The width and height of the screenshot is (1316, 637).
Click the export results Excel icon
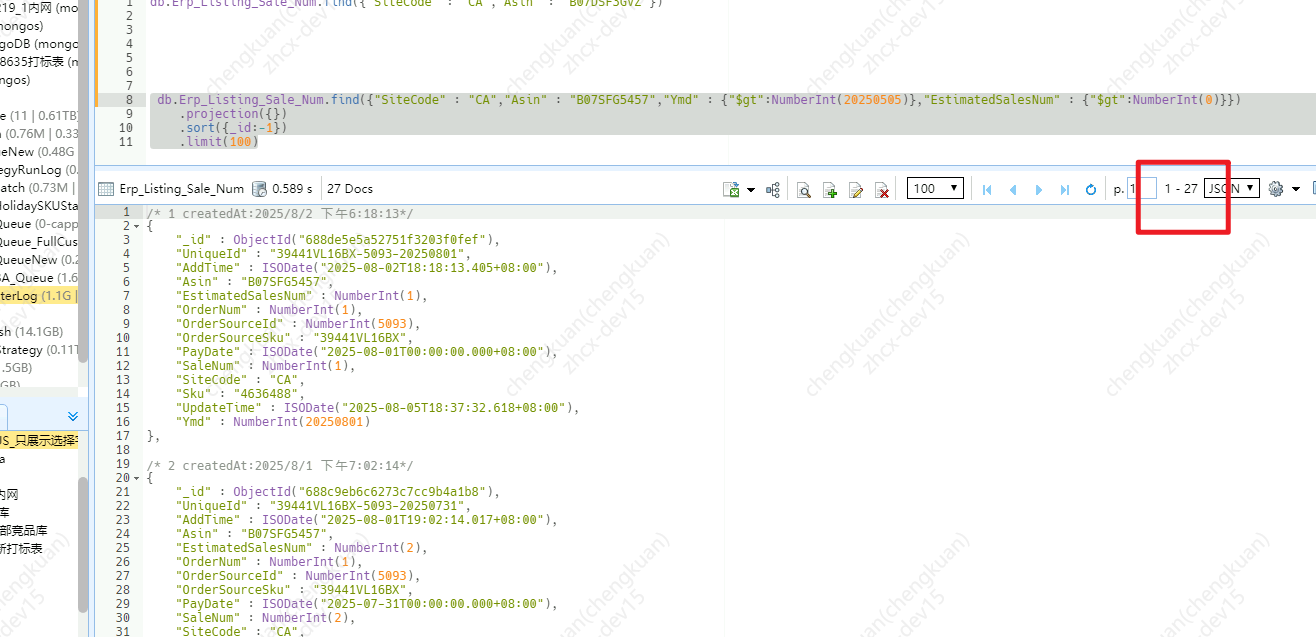pyautogui.click(x=732, y=189)
